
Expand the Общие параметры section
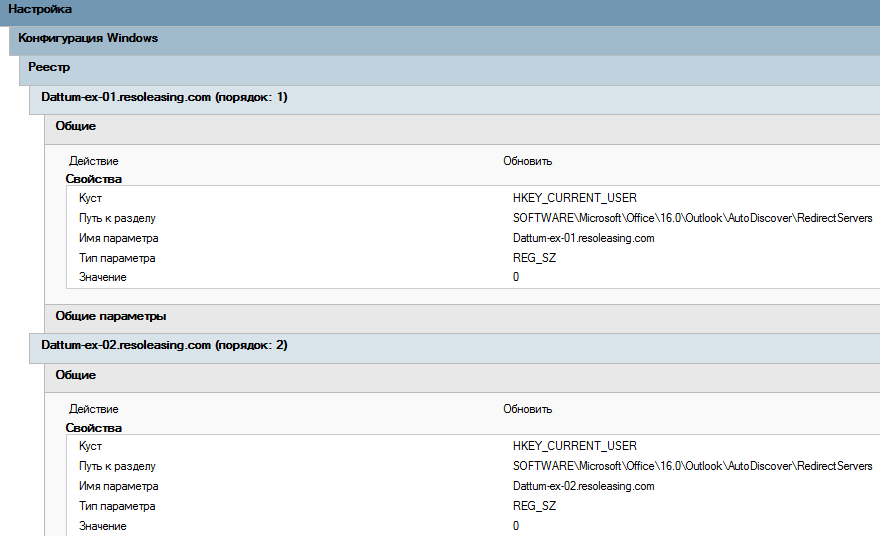pos(462,318)
